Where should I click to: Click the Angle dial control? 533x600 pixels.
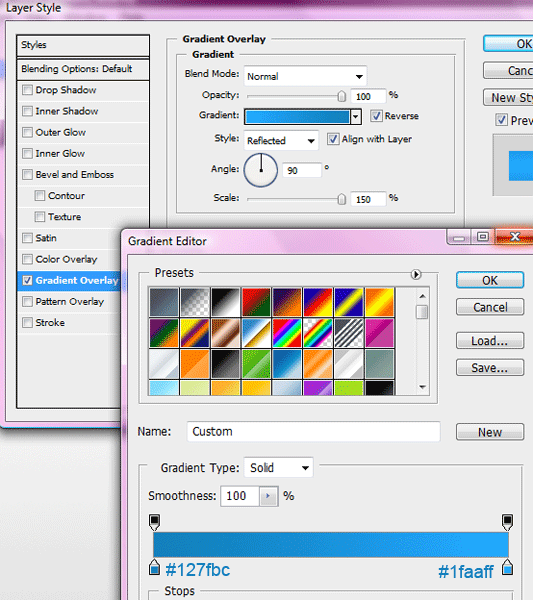click(x=261, y=170)
